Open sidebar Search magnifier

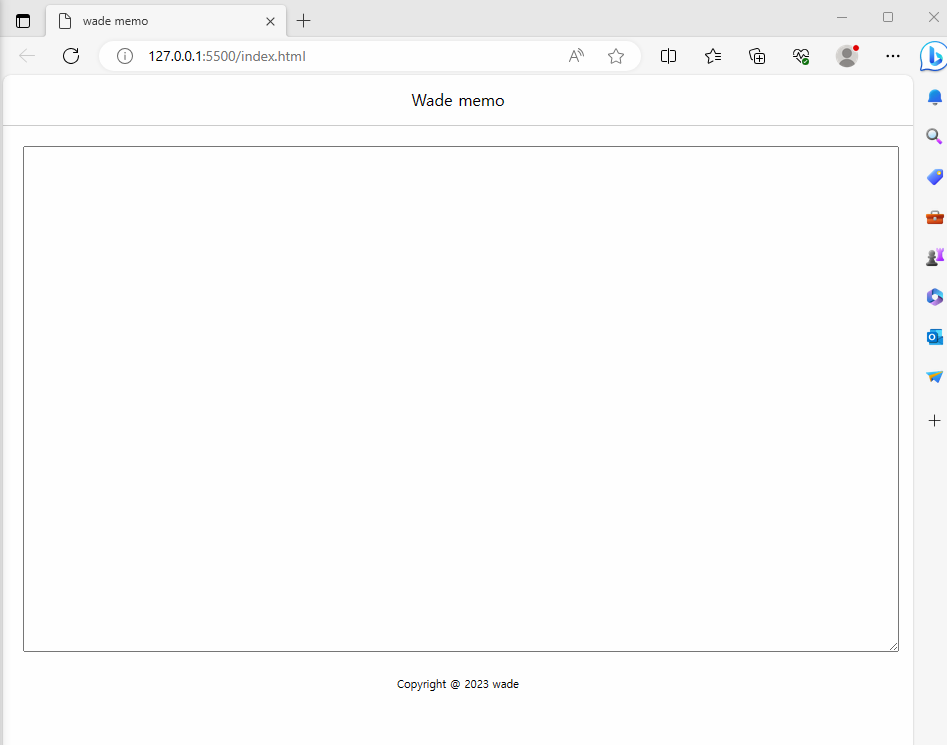[934, 136]
